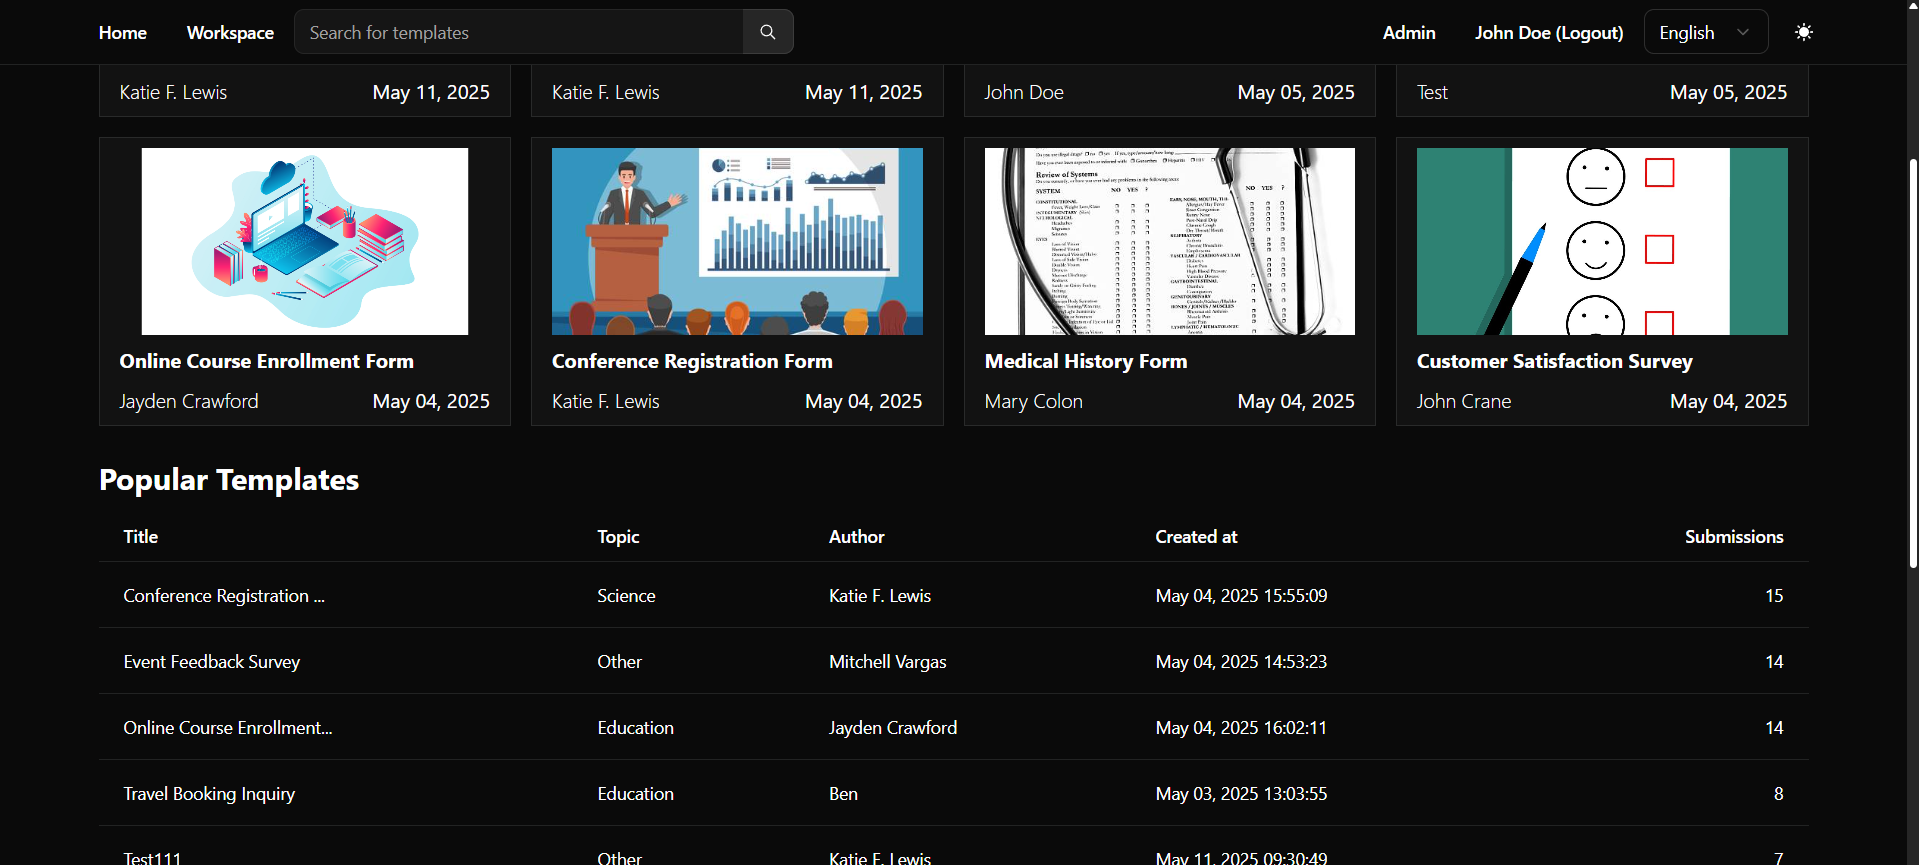Open Online Course Enrollment Form thumbnail
Viewport: 1919px width, 865px height.
click(x=305, y=241)
